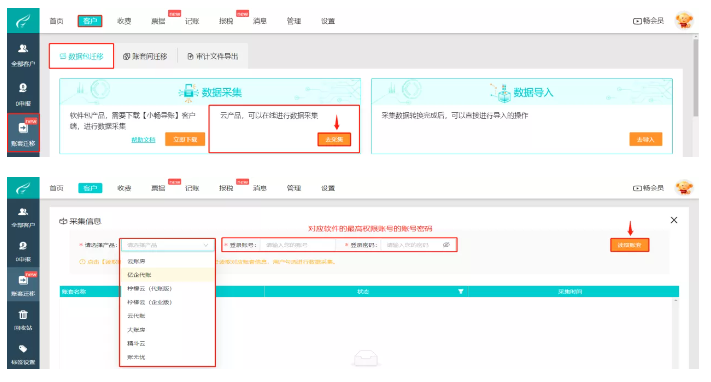Open 消息 menu in the lower screenshot
Image resolution: width=711 pixels, height=382 pixels.
[260, 188]
